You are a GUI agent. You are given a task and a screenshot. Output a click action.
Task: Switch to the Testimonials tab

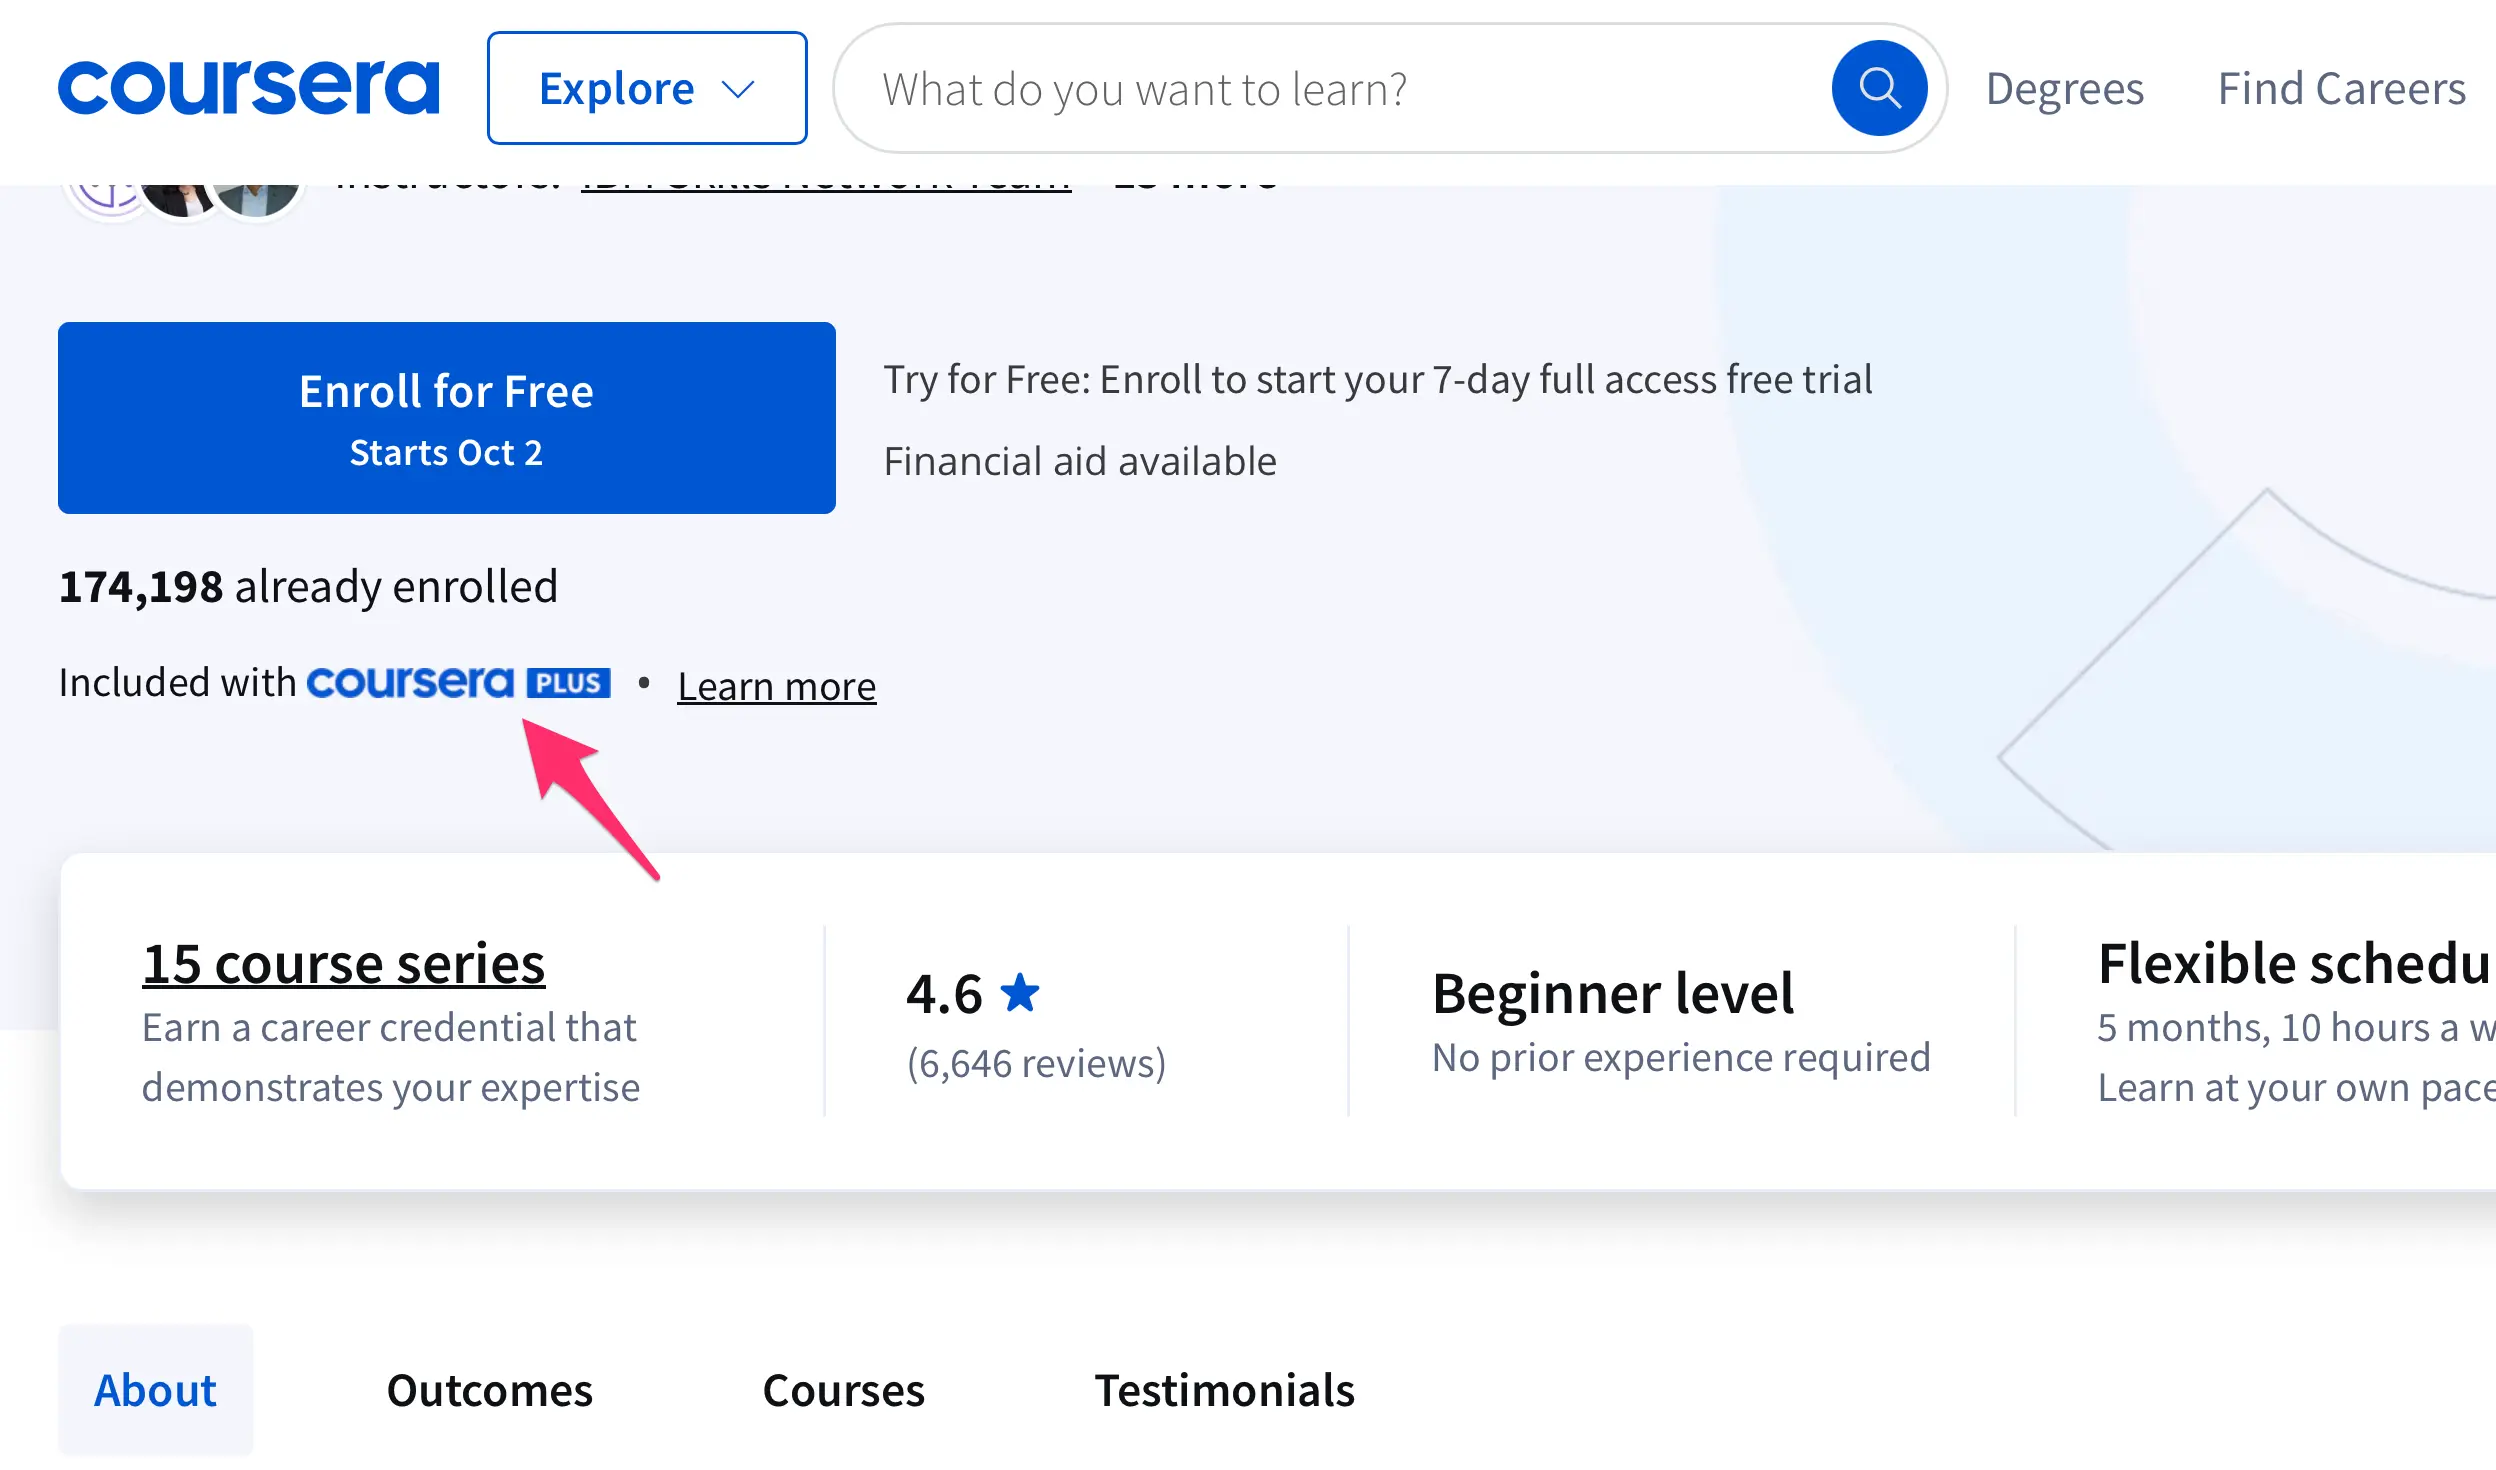pos(1224,1389)
